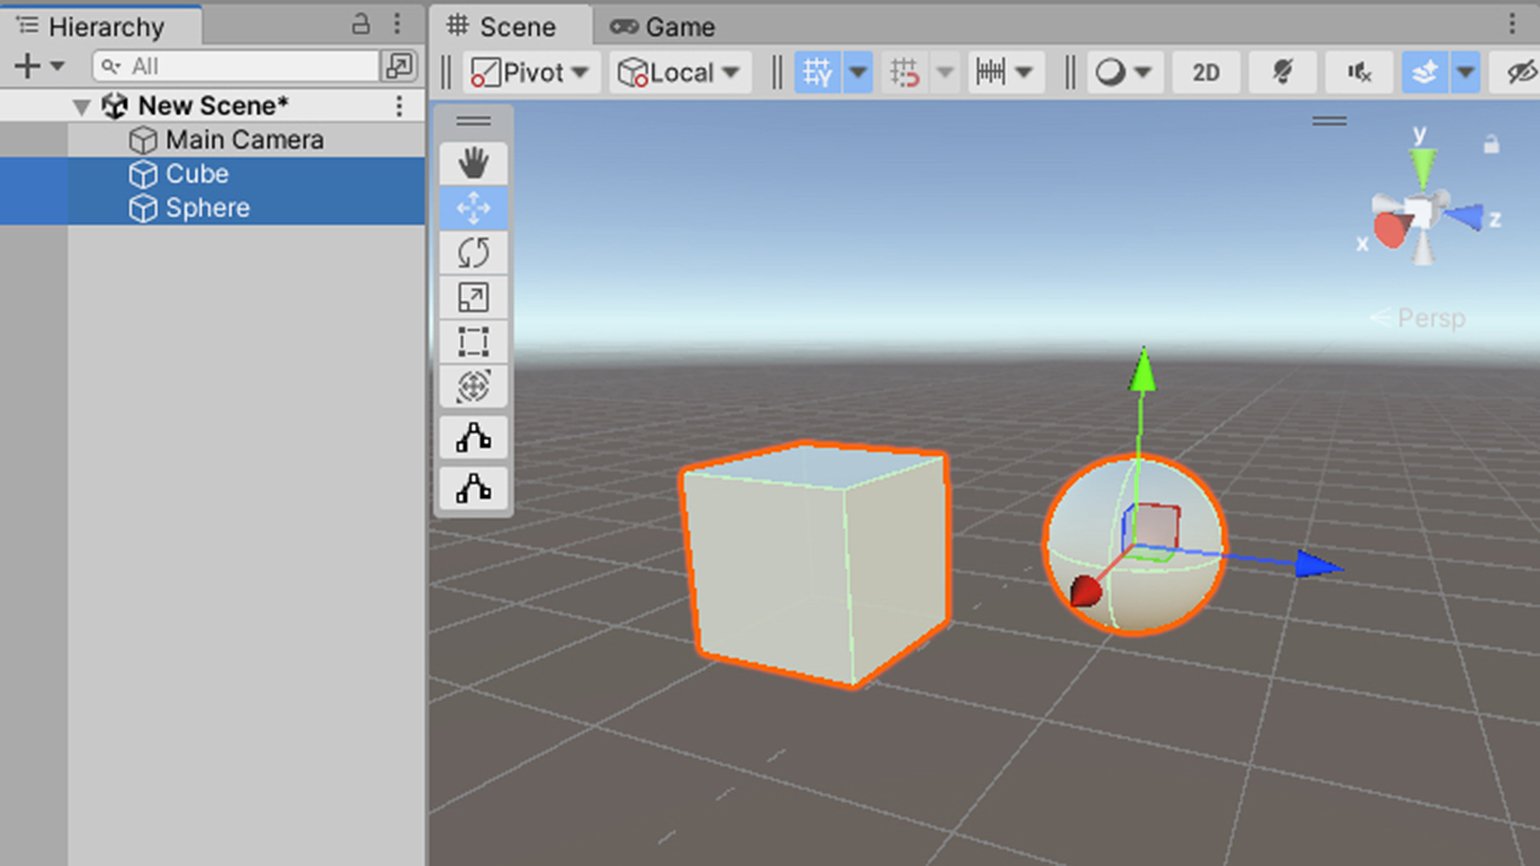
Task: Select the Hand view tool
Action: point(473,163)
